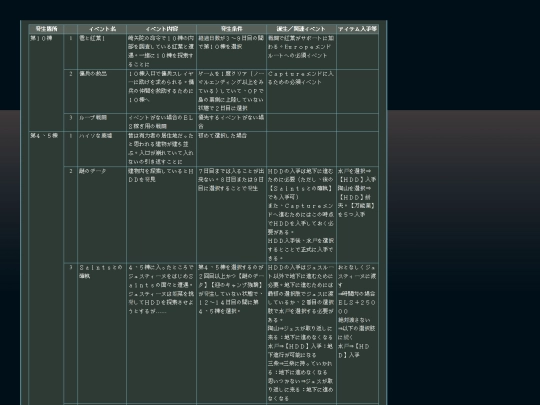Screen dimensions: 540x405
Task: Click the 'ハイソな廃墟' event name
Action: tap(95, 136)
